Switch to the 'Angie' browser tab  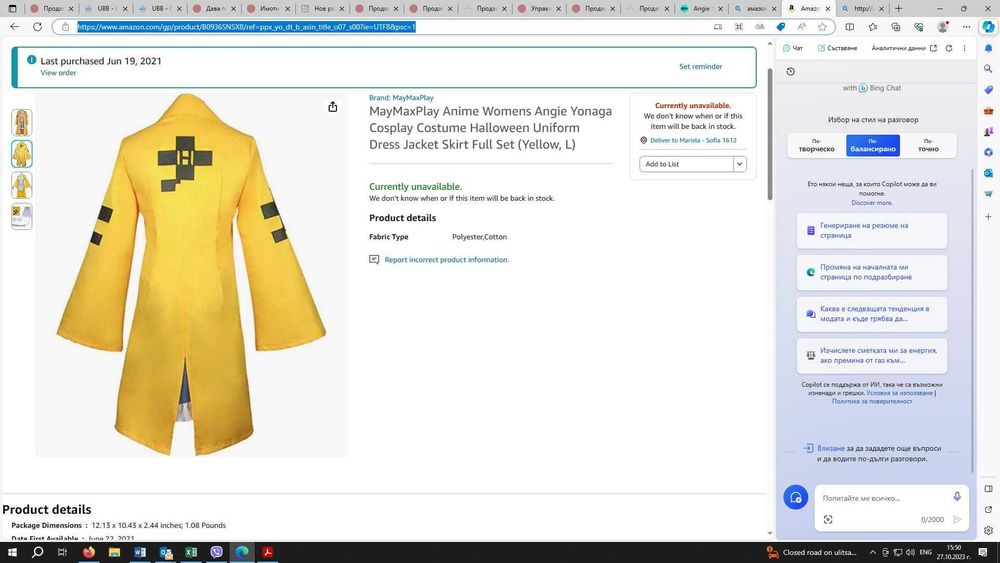click(x=700, y=8)
